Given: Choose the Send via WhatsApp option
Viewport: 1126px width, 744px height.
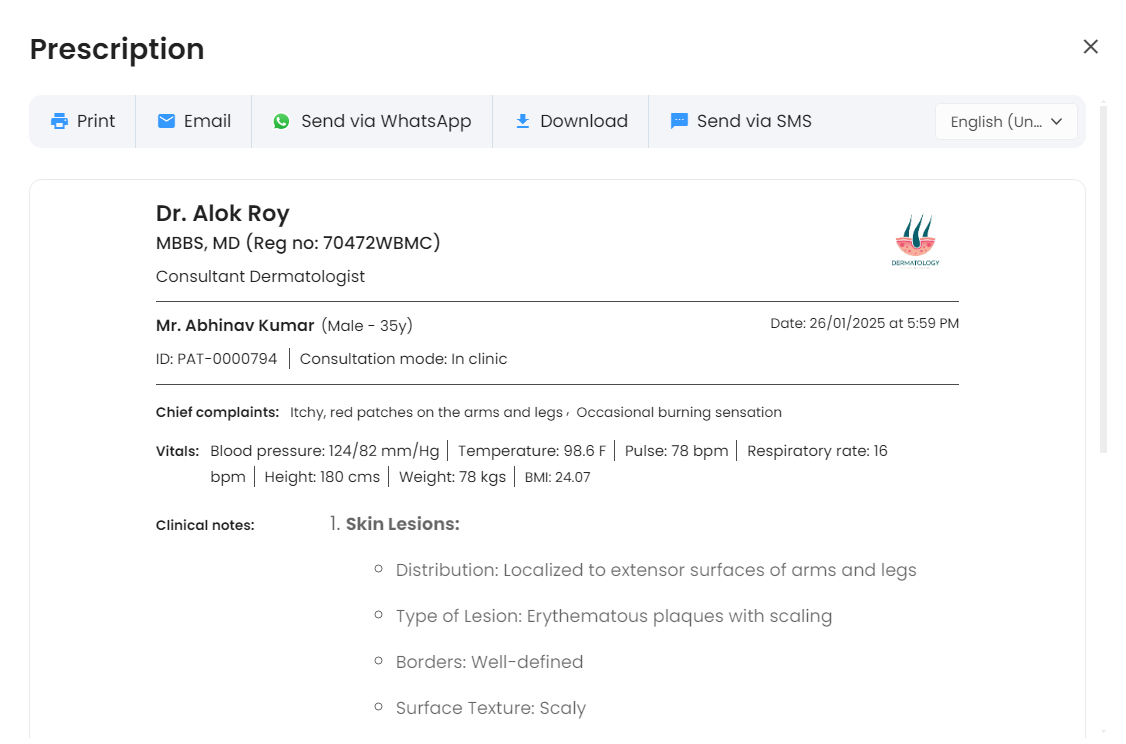Looking at the screenshot, I should (x=386, y=121).
